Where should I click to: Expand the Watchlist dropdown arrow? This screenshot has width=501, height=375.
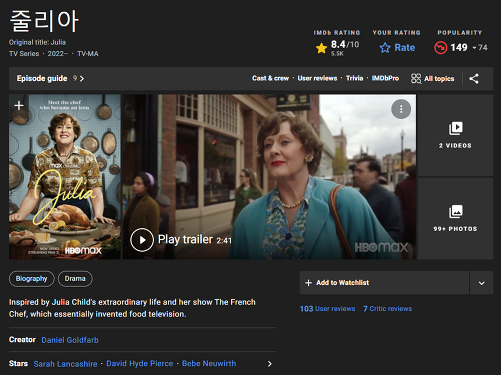(481, 283)
